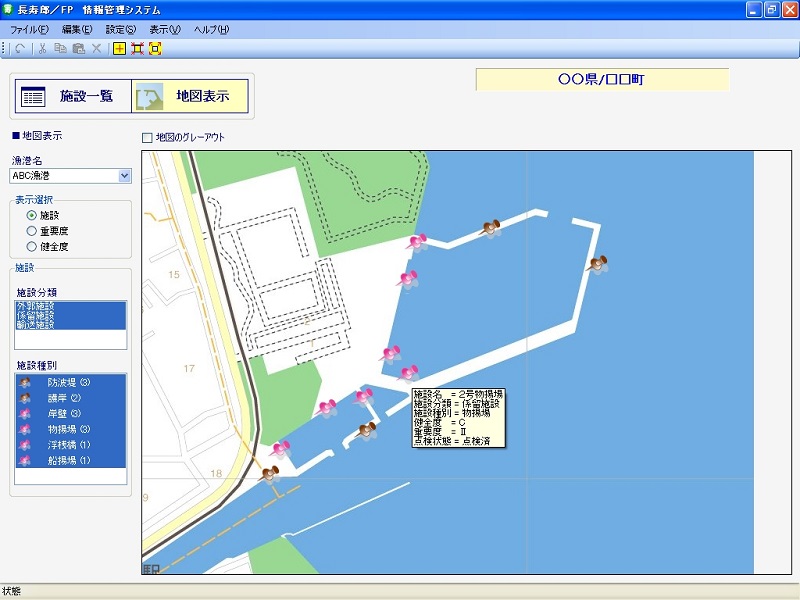Select the 重要度 radio button
Screen dimensions: 800x600
(x=32, y=231)
